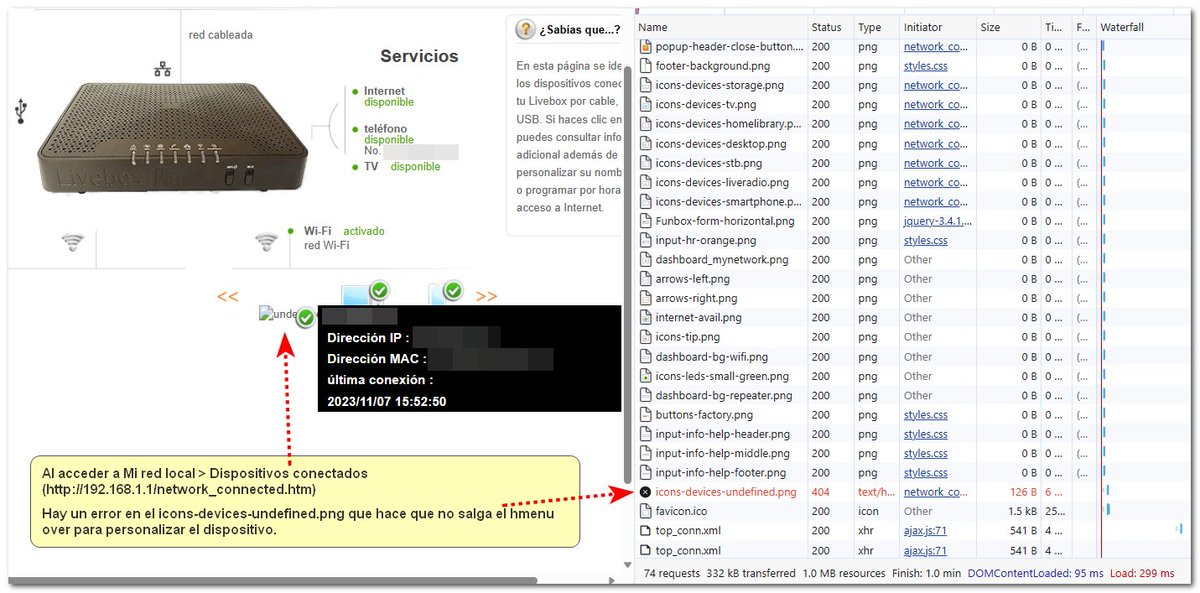Viewport: 1200px width, 593px height.
Task: Click the Wi-Fi icon beside 'Wi-Fi activado'
Action: pyautogui.click(x=266, y=241)
